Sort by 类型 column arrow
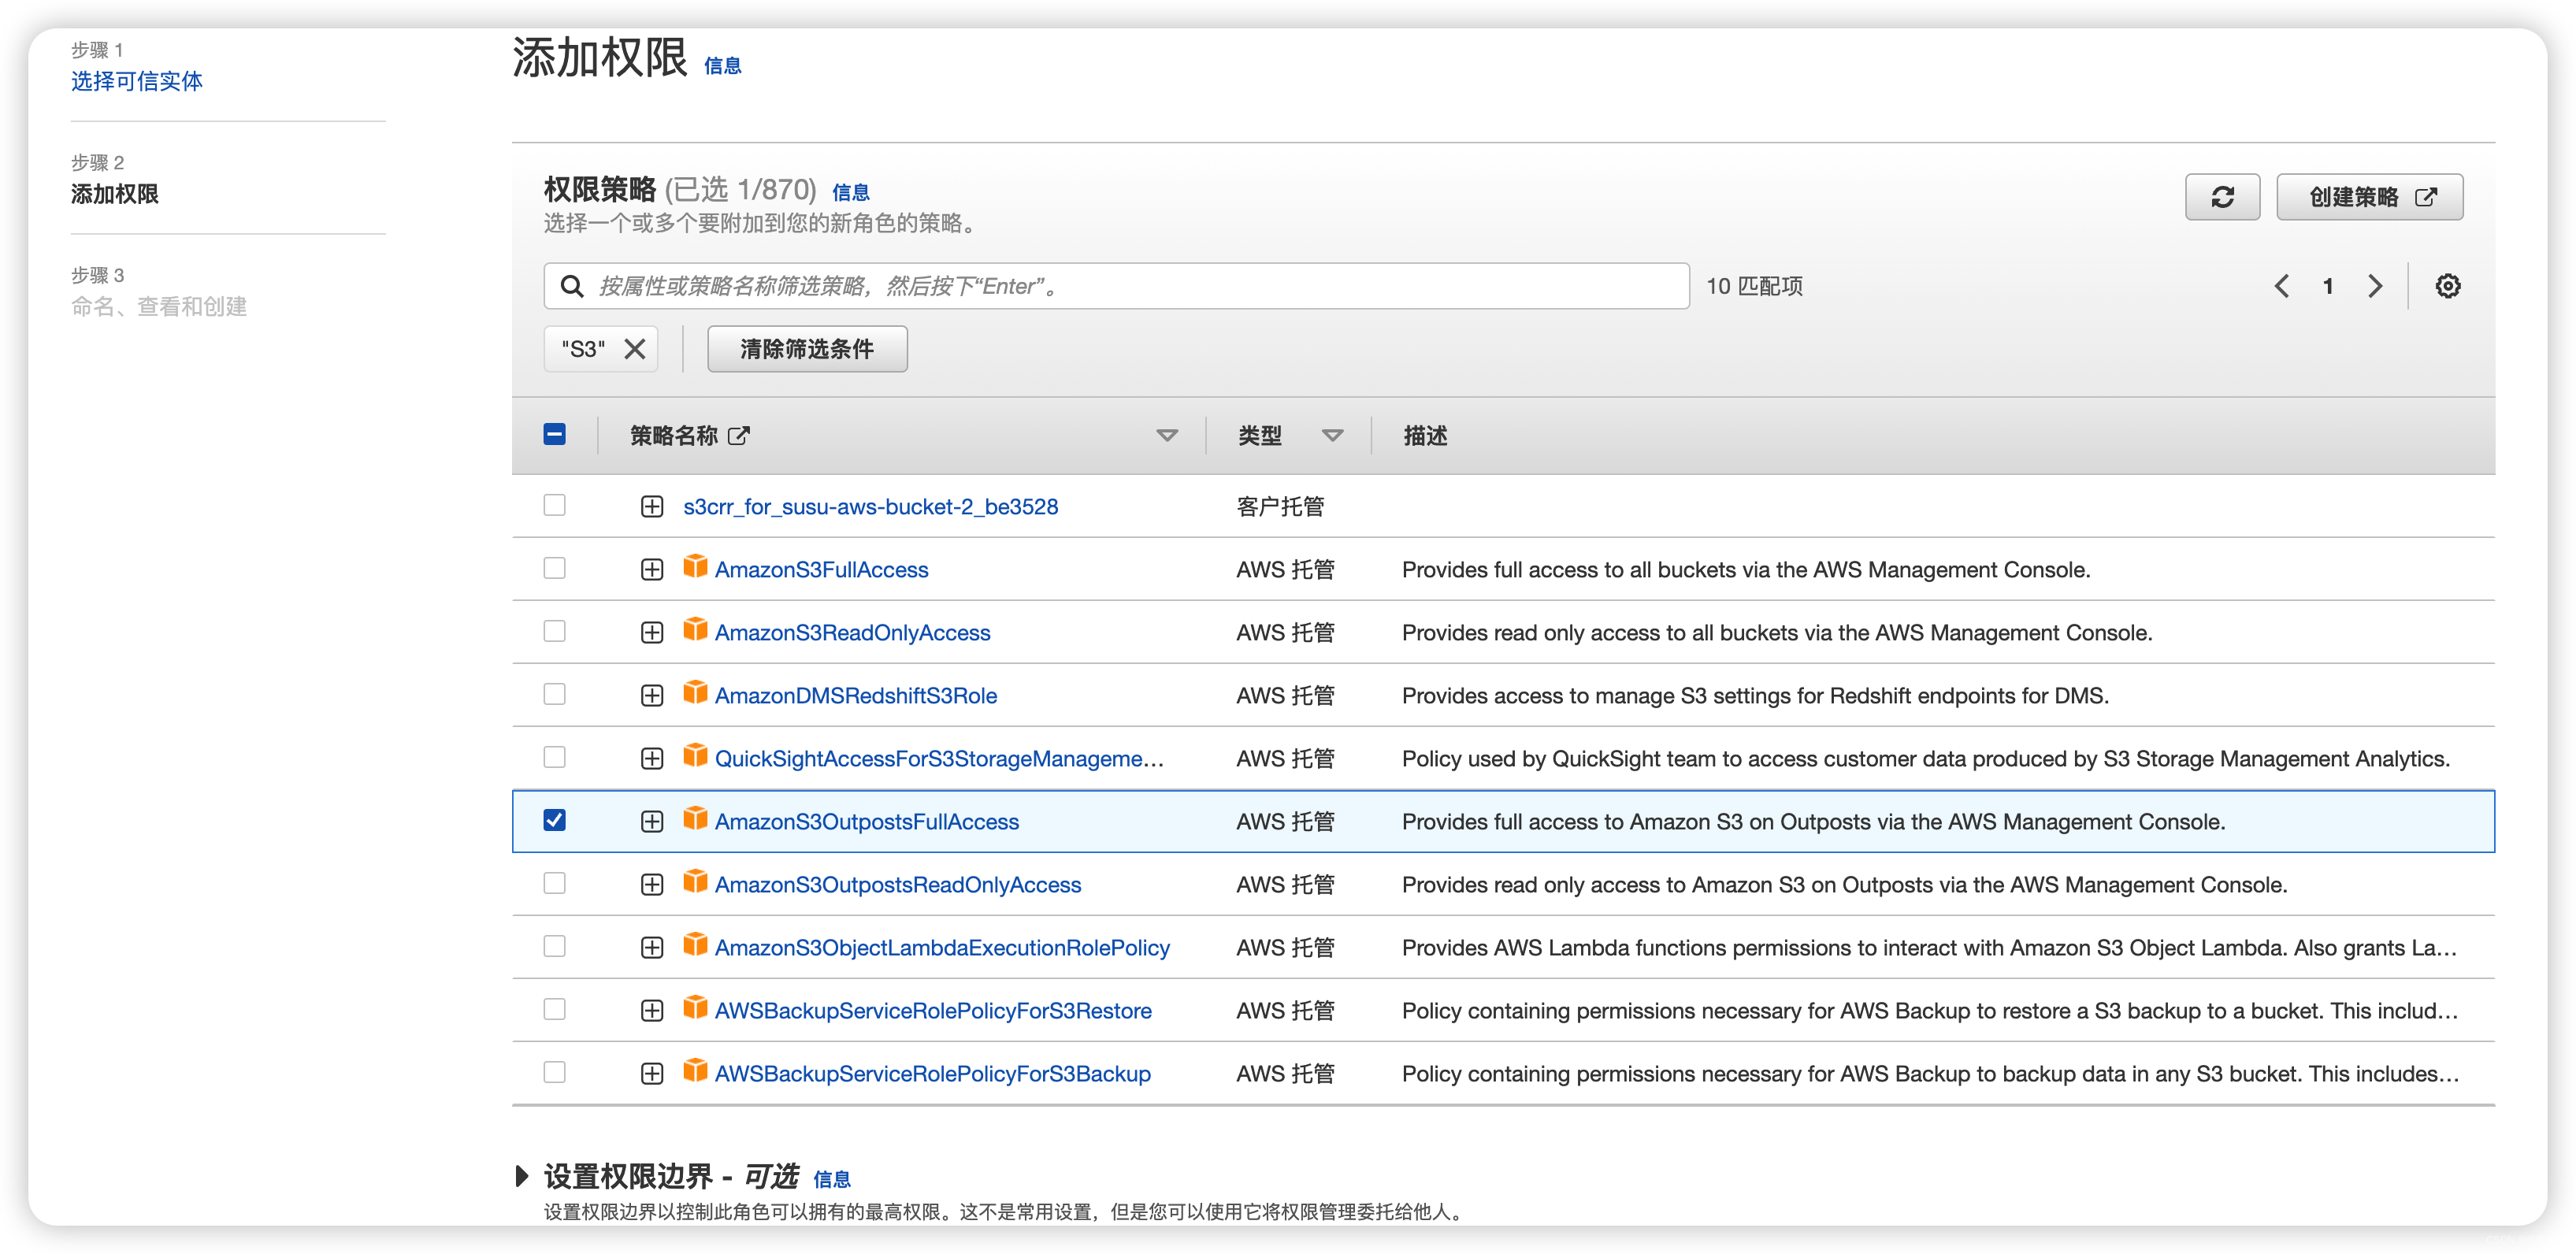 coord(1332,436)
